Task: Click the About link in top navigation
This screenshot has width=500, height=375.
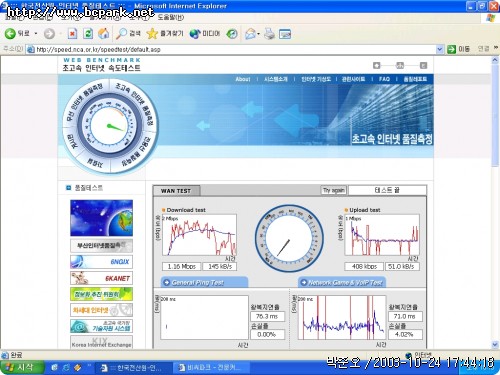Action: (x=243, y=79)
